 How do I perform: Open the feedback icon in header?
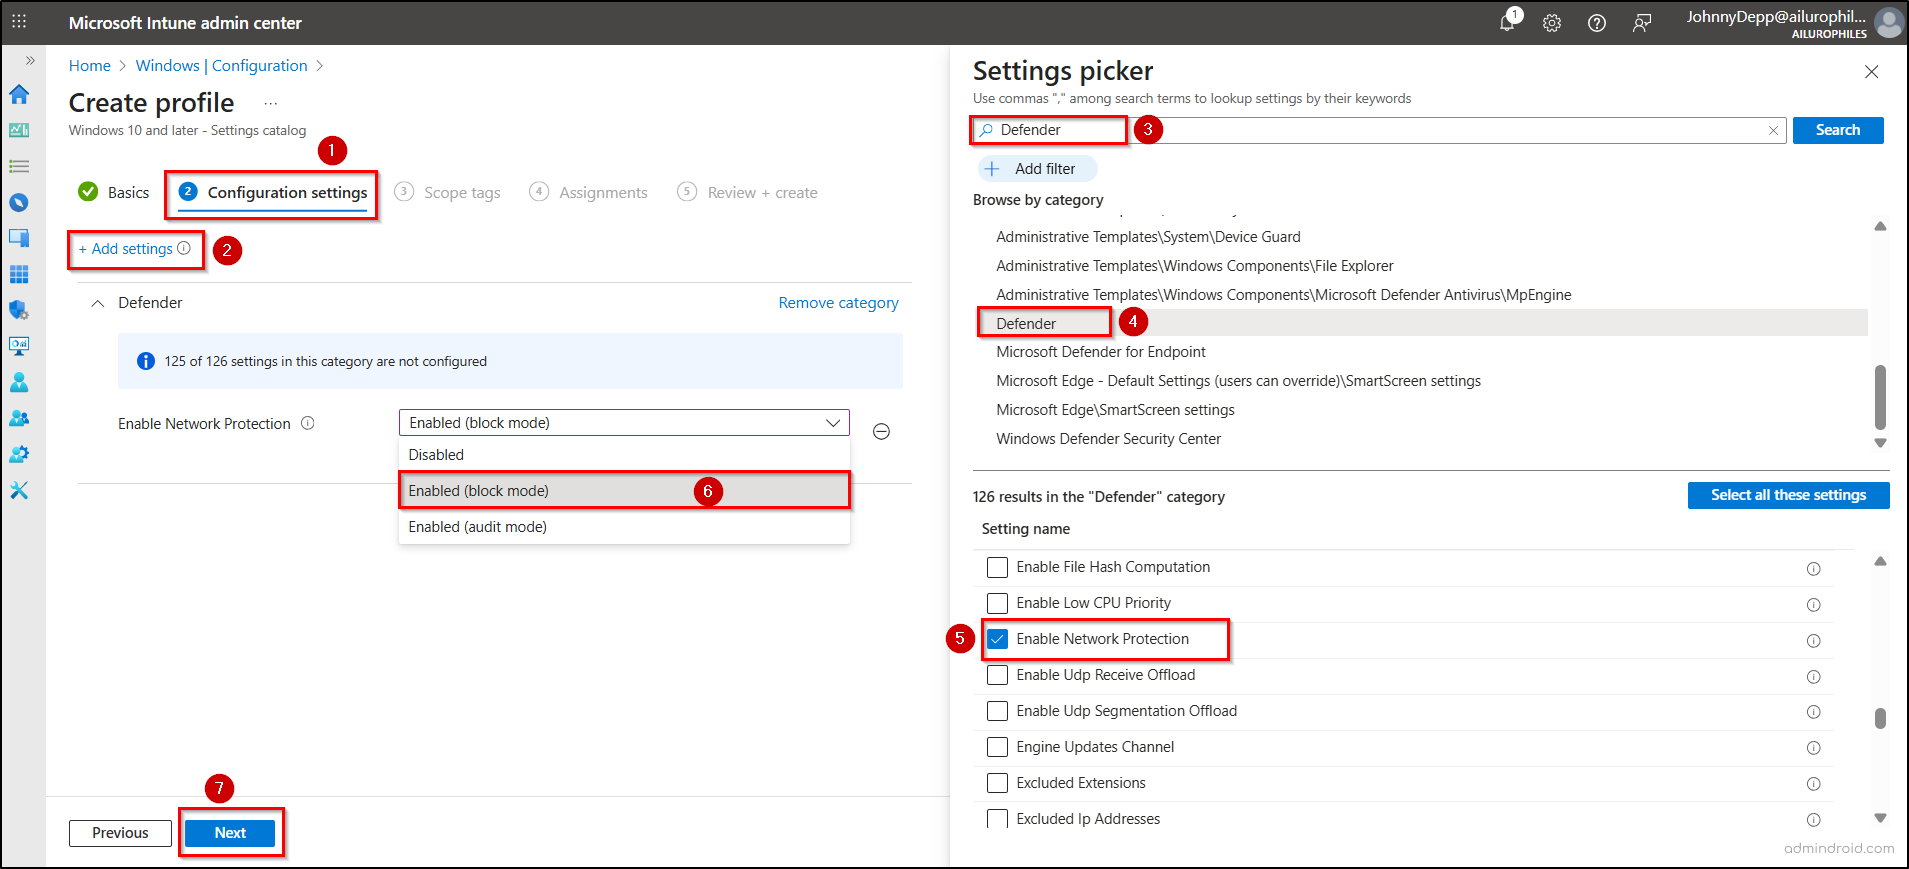pos(1642,23)
